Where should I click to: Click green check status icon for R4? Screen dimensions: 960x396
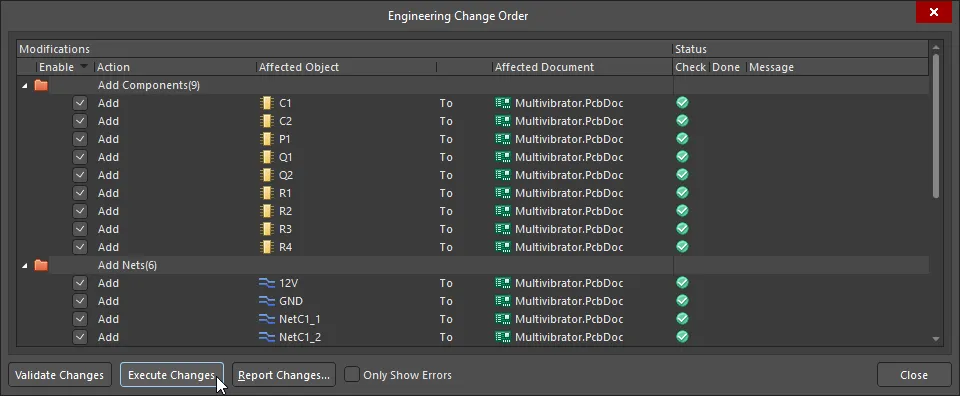point(682,246)
